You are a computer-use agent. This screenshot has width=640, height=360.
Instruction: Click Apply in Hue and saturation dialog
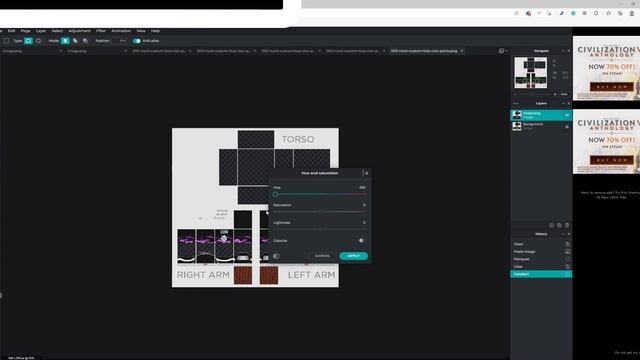353,256
